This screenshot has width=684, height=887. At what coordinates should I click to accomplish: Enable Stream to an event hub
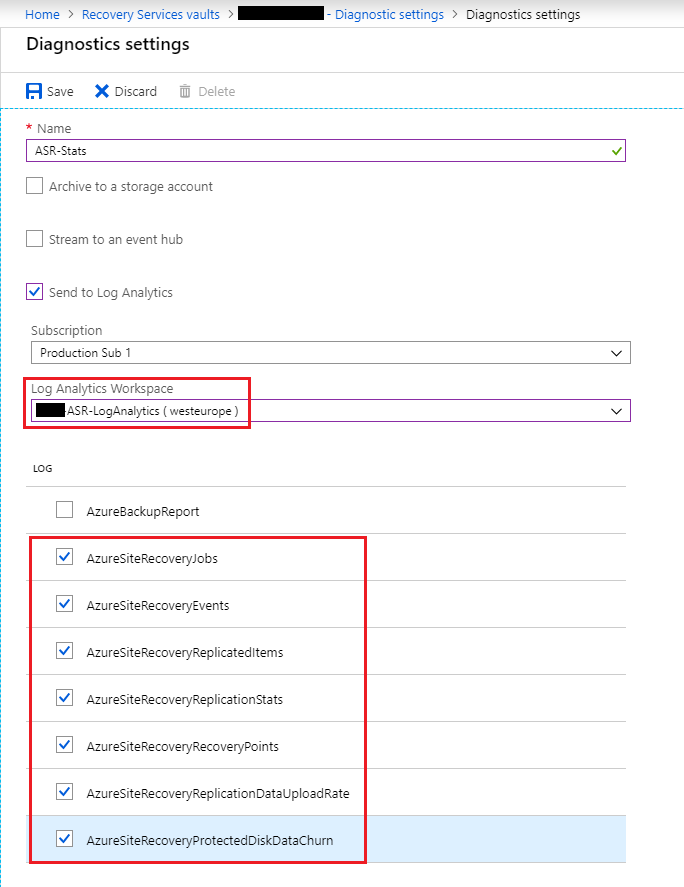(x=34, y=239)
